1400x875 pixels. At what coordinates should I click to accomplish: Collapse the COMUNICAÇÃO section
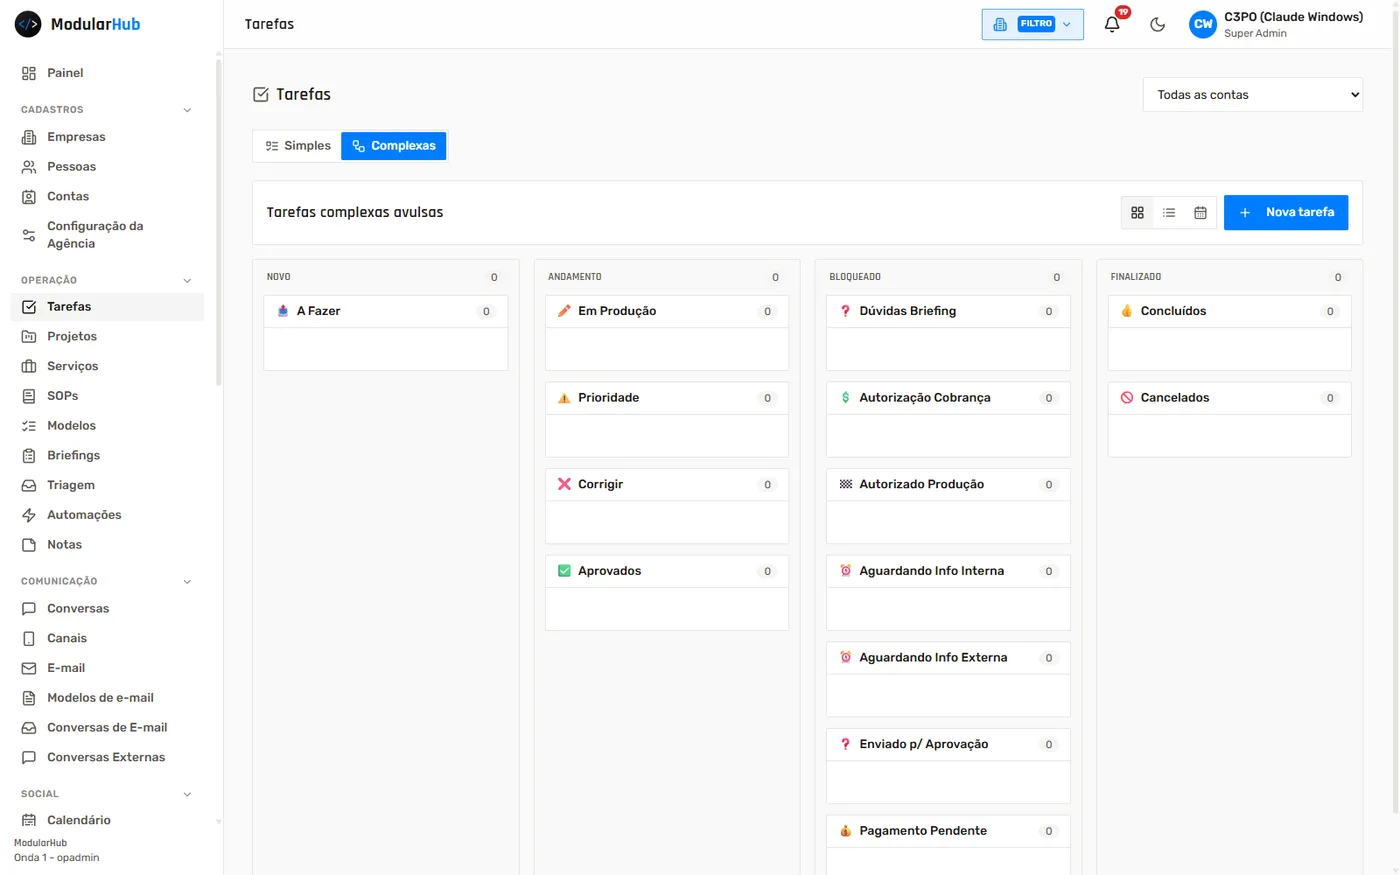click(x=187, y=582)
